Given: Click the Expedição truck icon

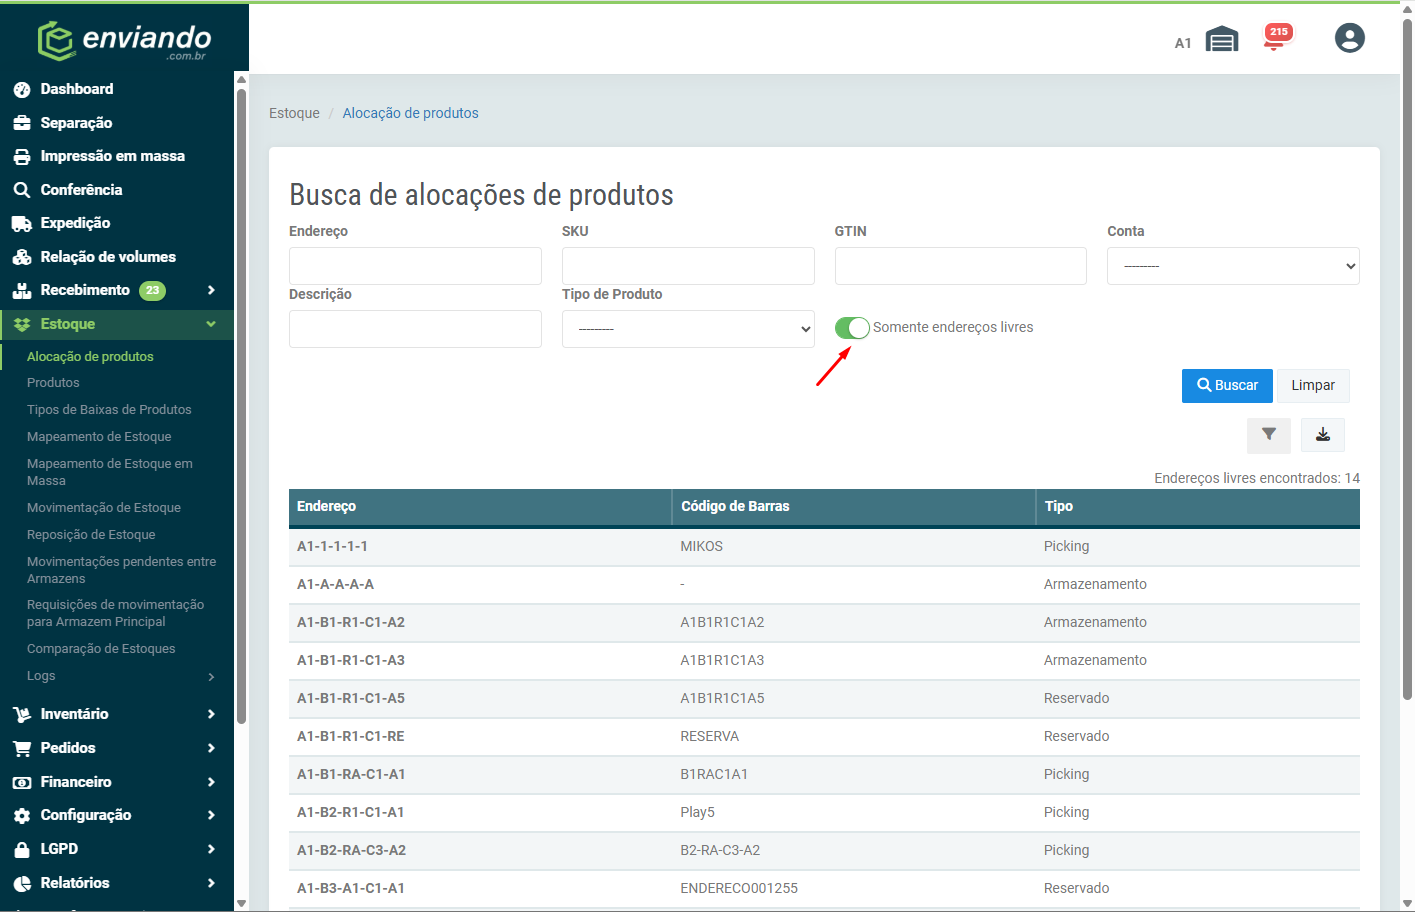Looking at the screenshot, I should point(22,224).
